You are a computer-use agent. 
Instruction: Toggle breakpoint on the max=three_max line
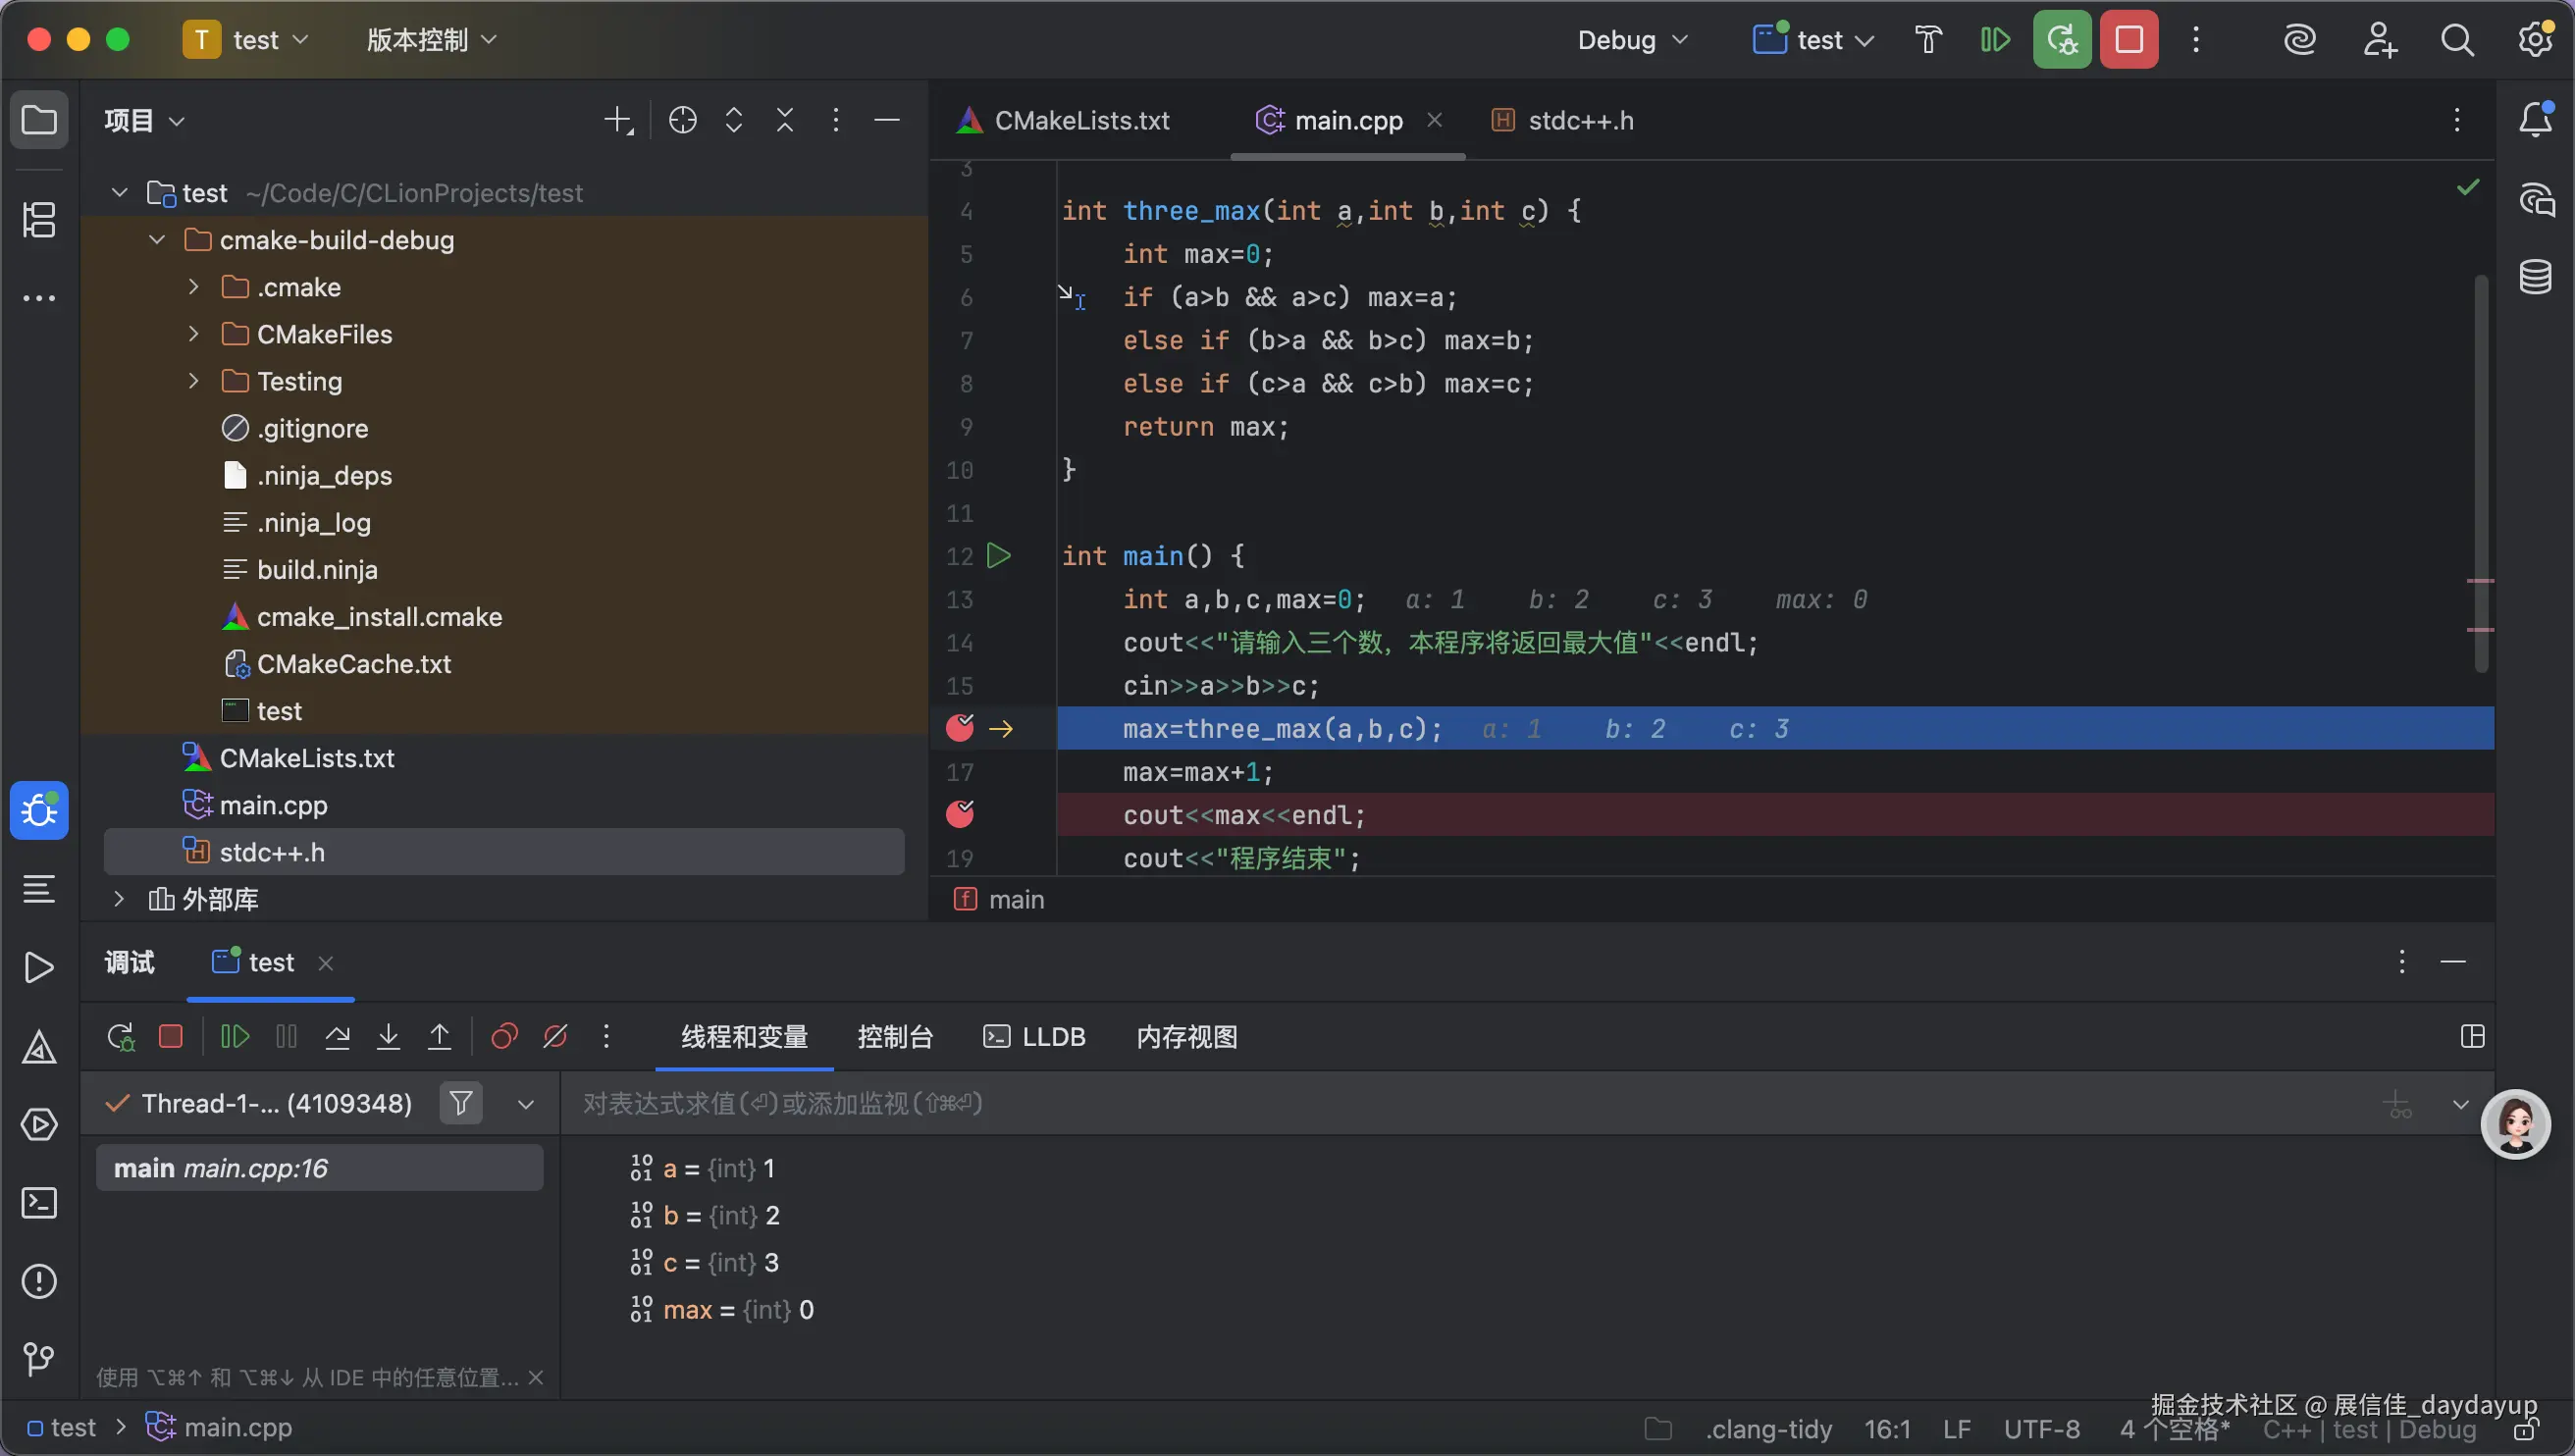(x=960, y=728)
